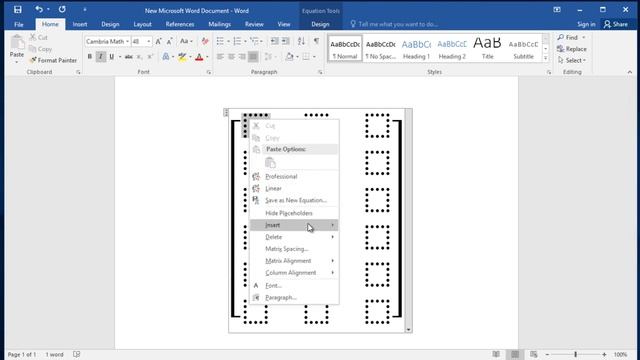Open Delete submenu in context menu
Image resolution: width=640 pixels, height=360 pixels.
294,237
